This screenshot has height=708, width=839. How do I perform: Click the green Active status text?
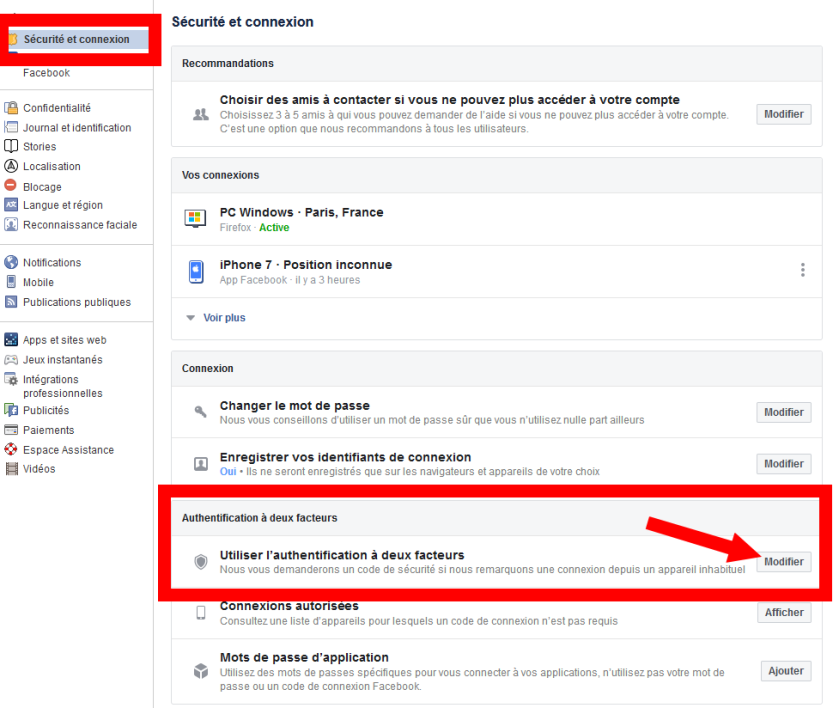click(274, 227)
